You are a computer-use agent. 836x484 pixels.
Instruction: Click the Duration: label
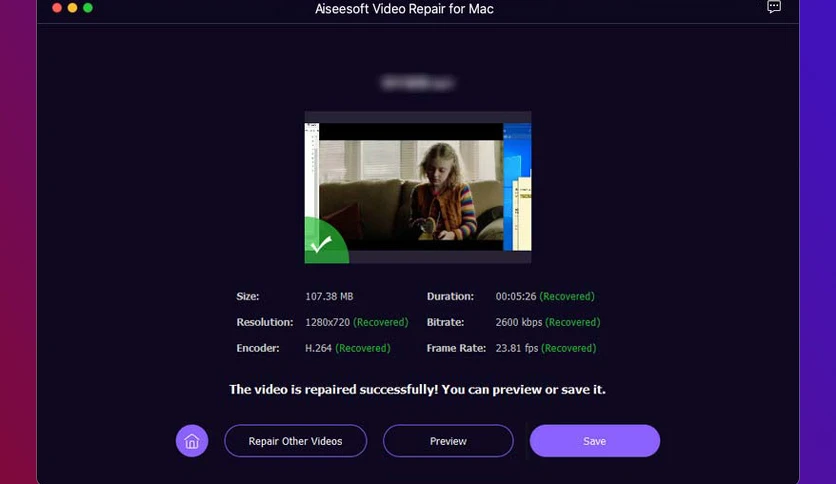point(450,296)
